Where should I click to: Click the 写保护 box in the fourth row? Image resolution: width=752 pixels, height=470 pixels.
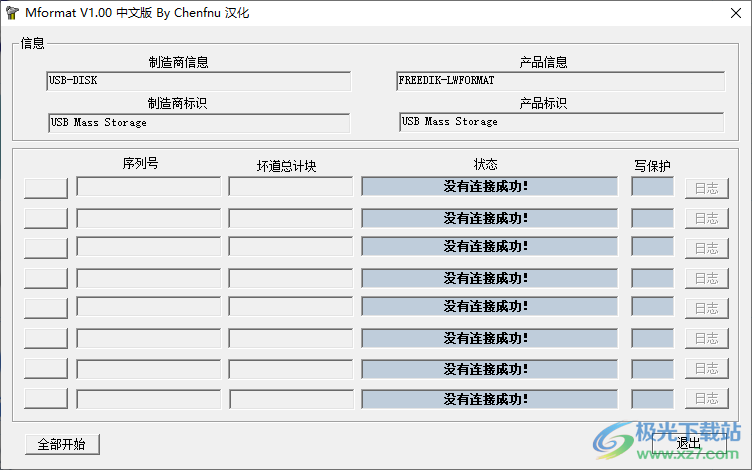tap(653, 278)
